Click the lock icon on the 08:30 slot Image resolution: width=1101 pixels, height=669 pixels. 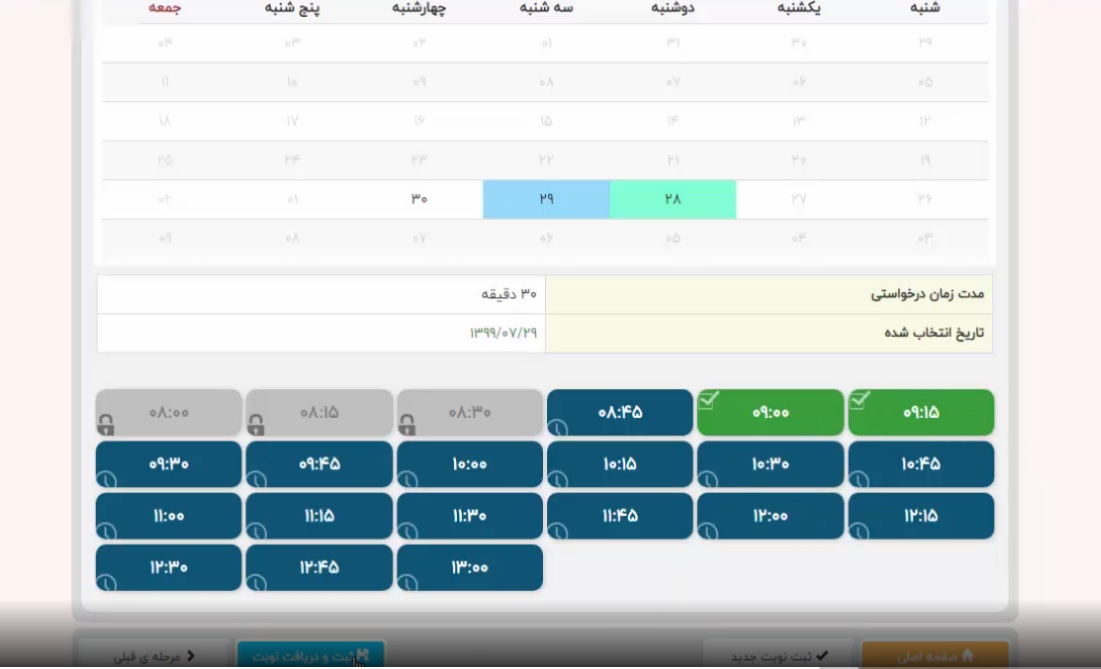(407, 427)
